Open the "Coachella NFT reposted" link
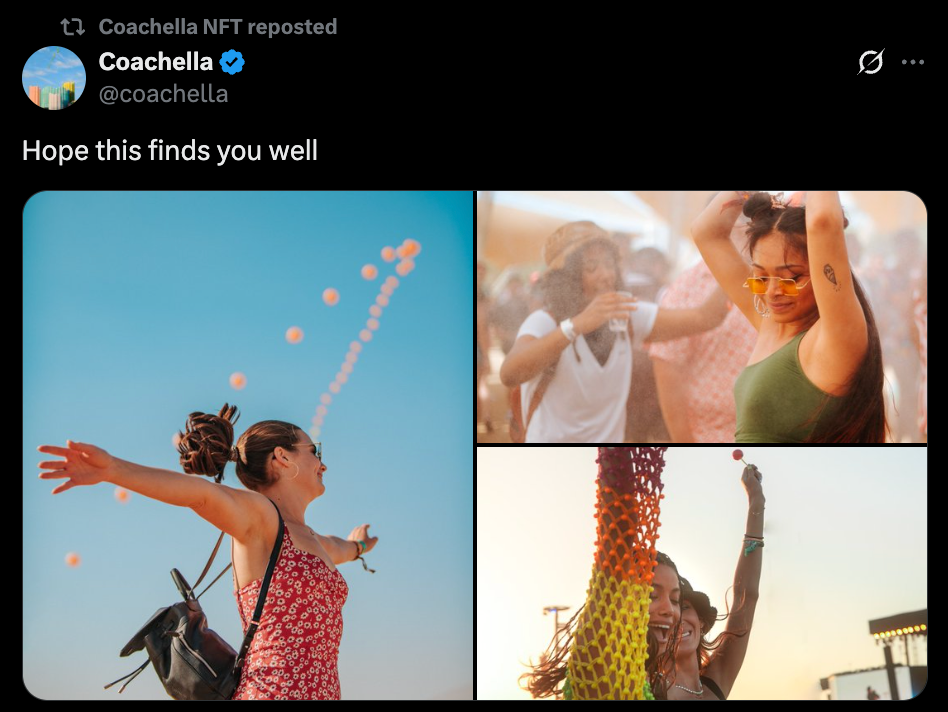The width and height of the screenshot is (948, 712). [218, 27]
